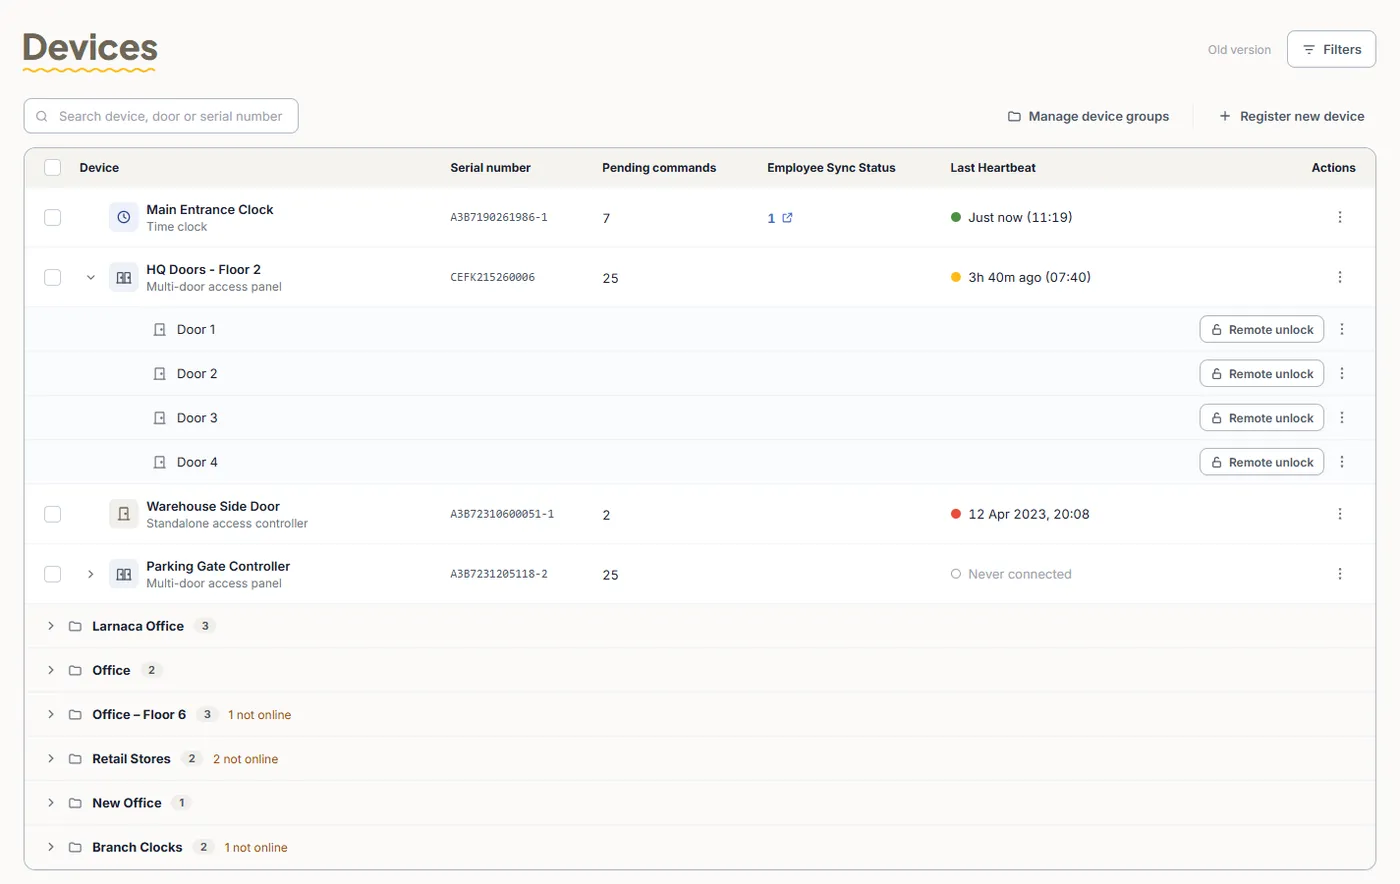Viewport: 1400px width, 884px height.
Task: Focus the device search input field
Action: point(161,116)
